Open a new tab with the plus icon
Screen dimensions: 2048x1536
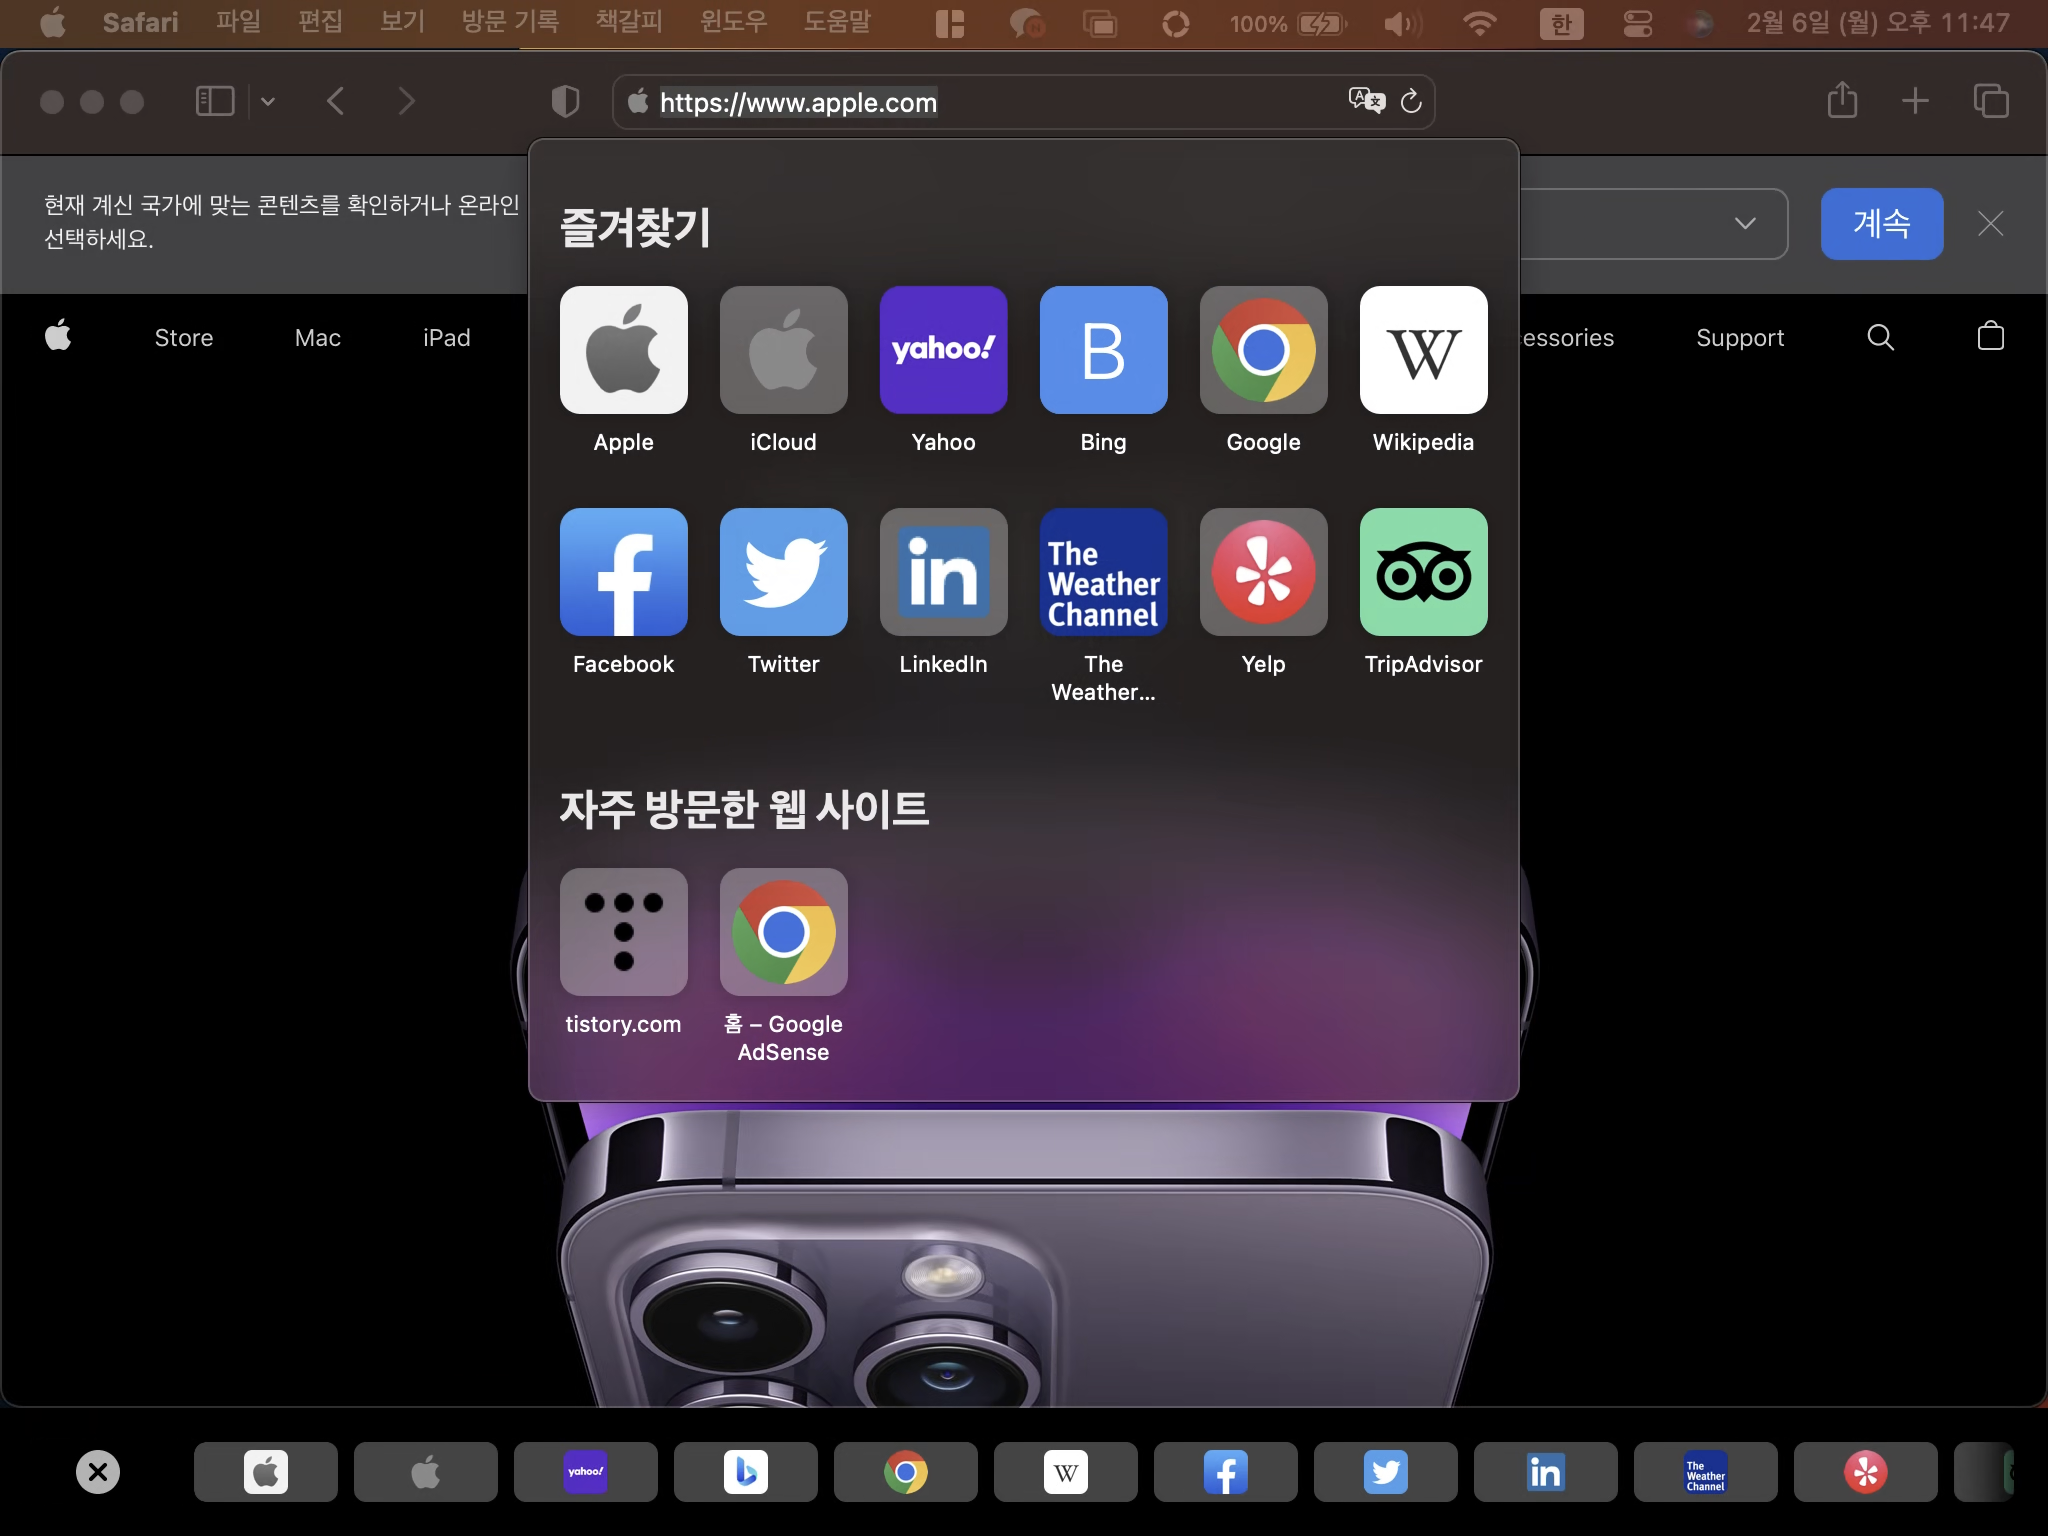[1915, 101]
